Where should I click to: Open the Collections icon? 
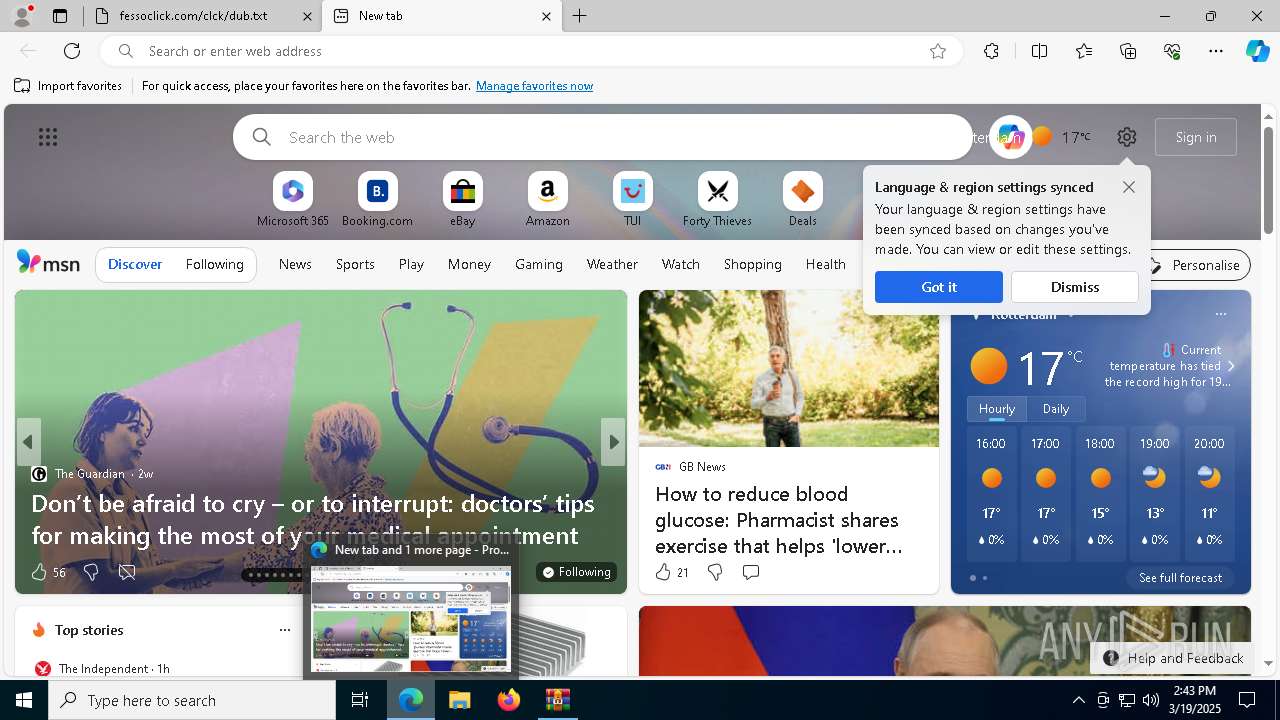point(1128,51)
